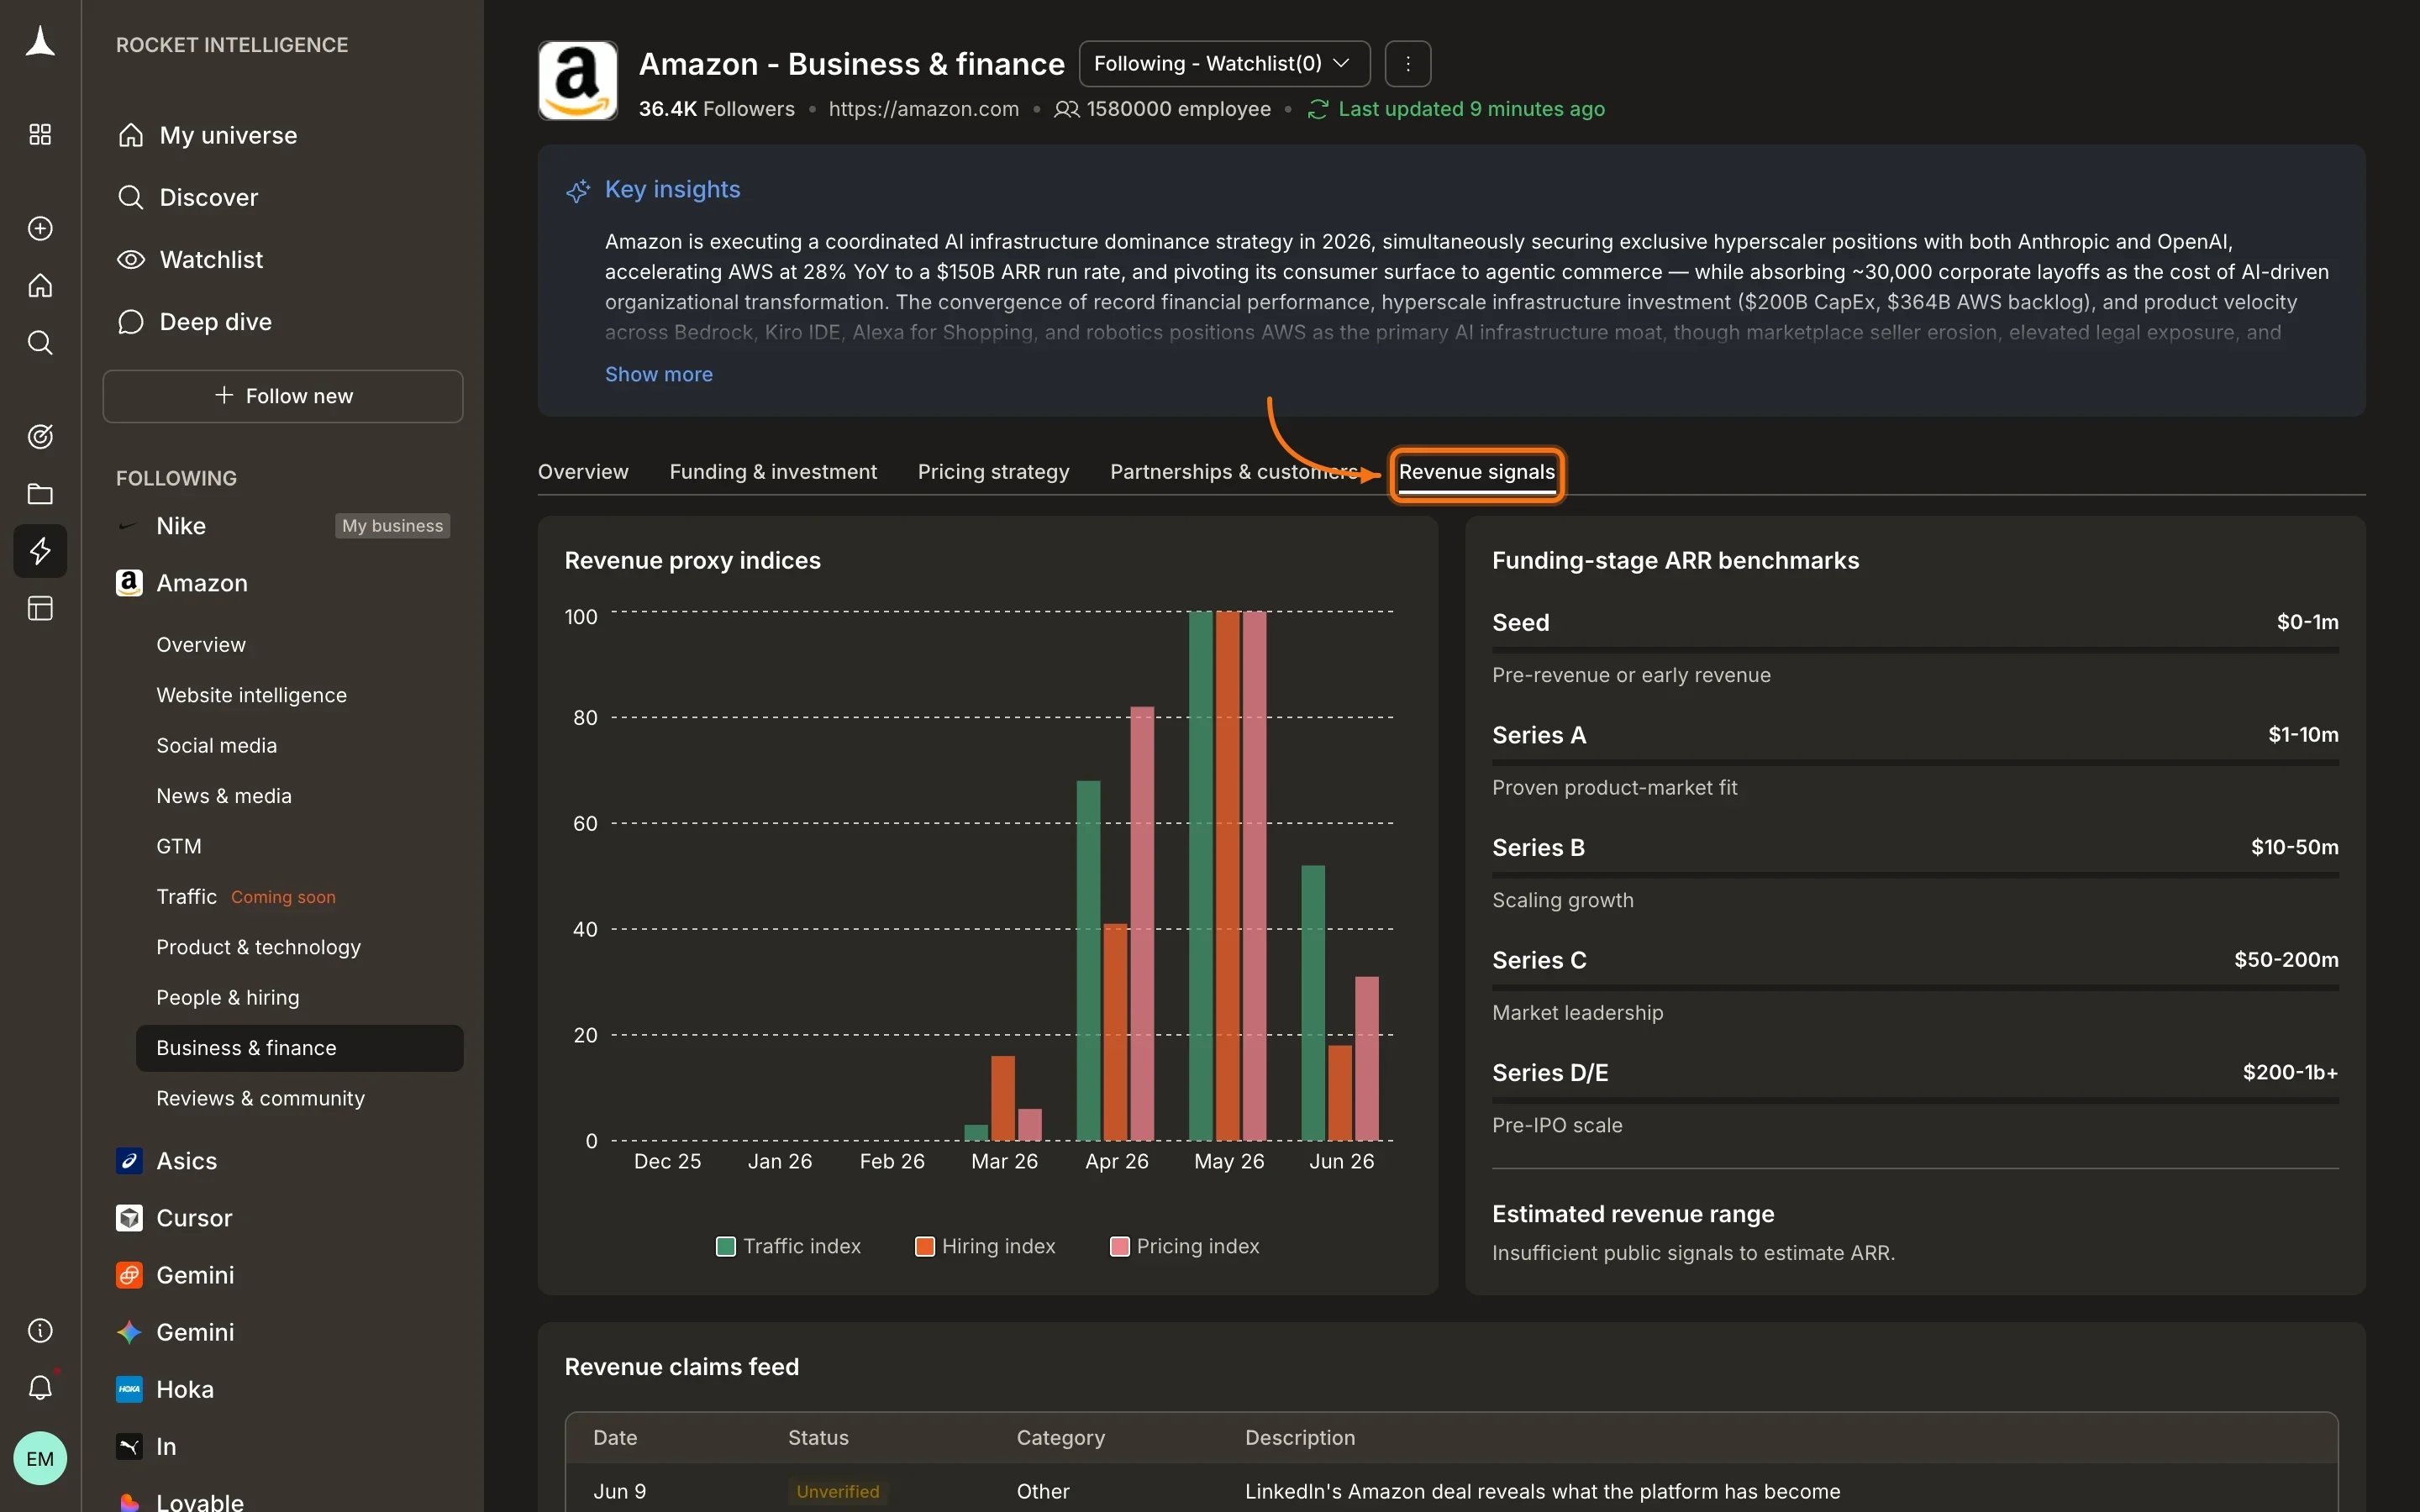Click the Series D/E benchmark bar
The height and width of the screenshot is (1512, 2420).
[1915, 1101]
